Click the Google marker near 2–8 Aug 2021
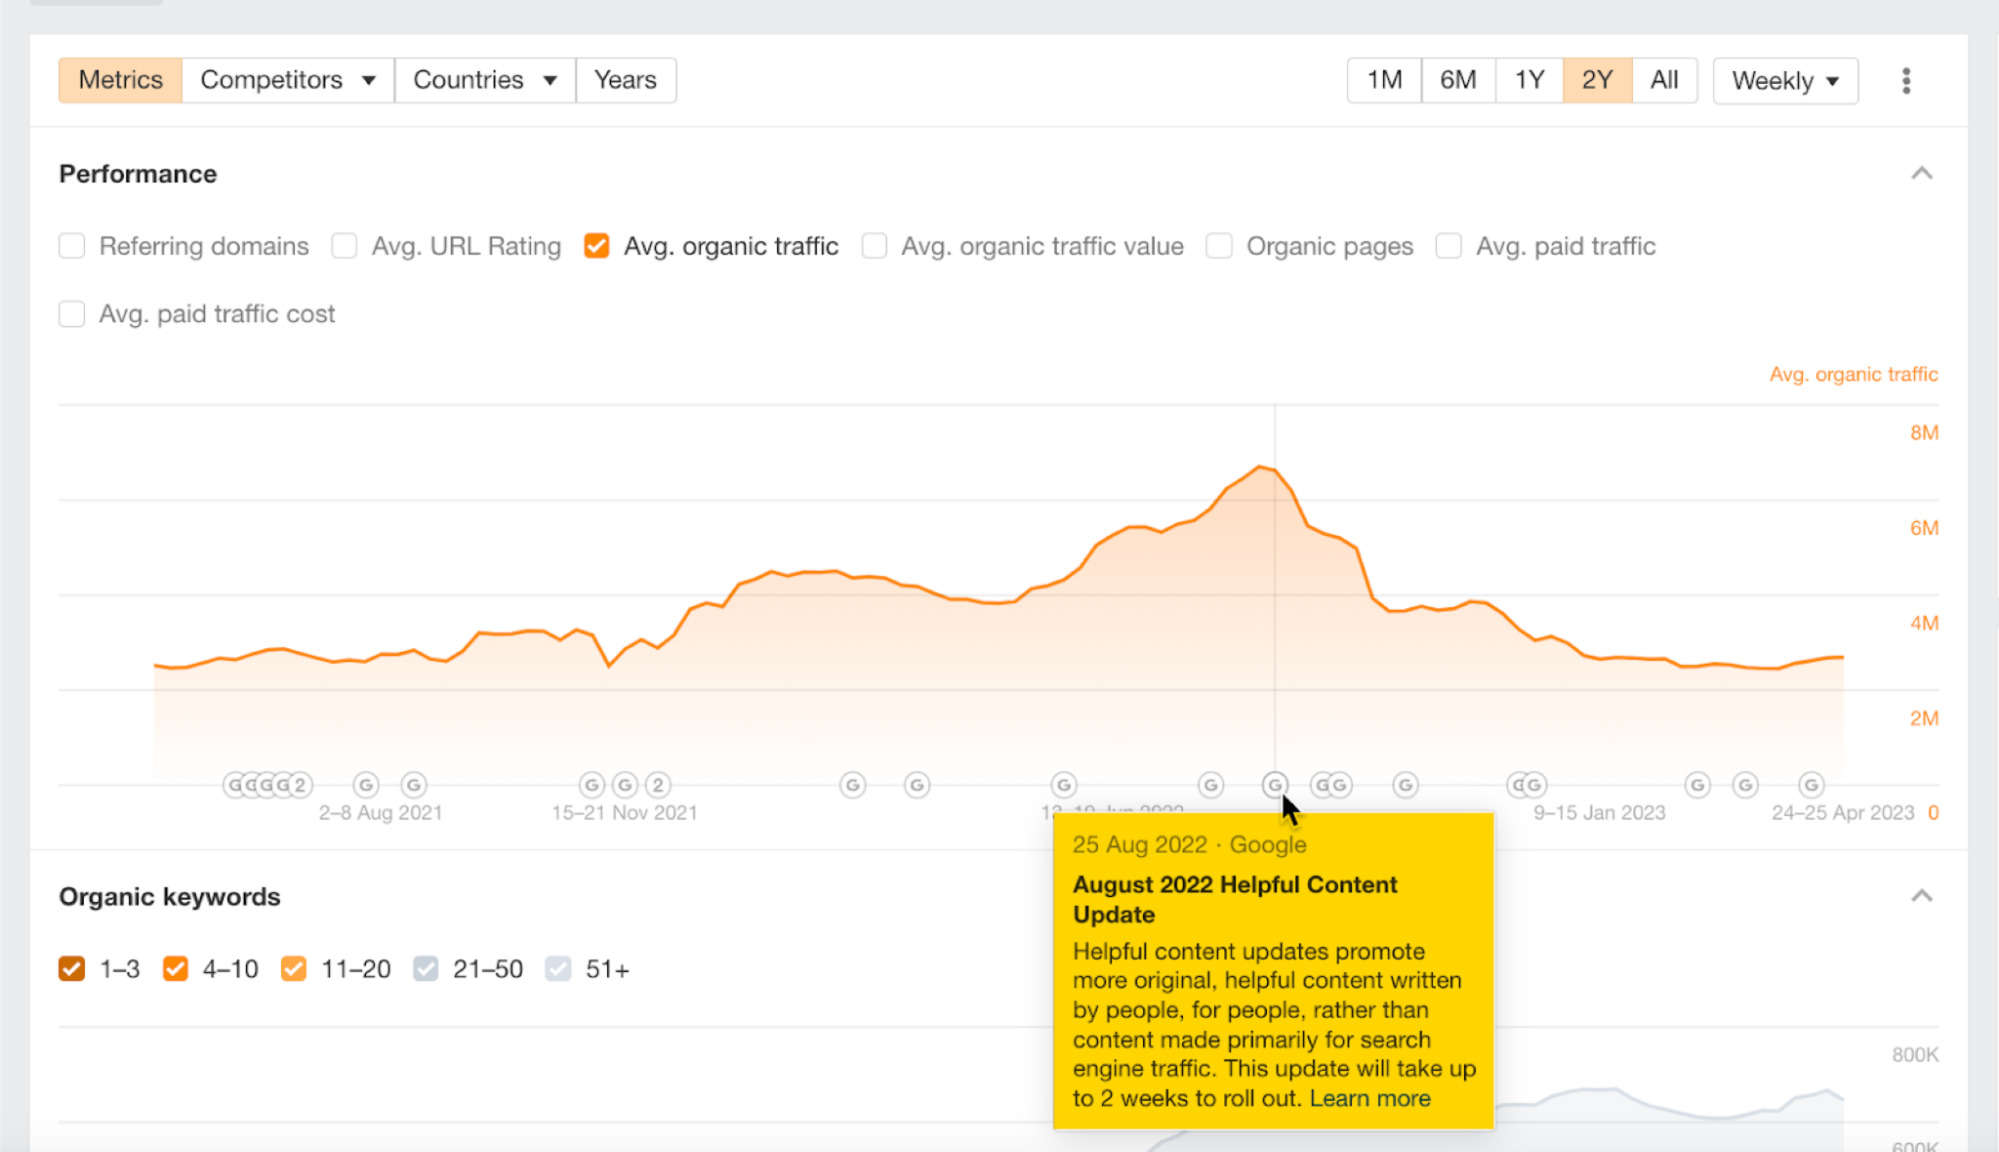 pos(365,785)
